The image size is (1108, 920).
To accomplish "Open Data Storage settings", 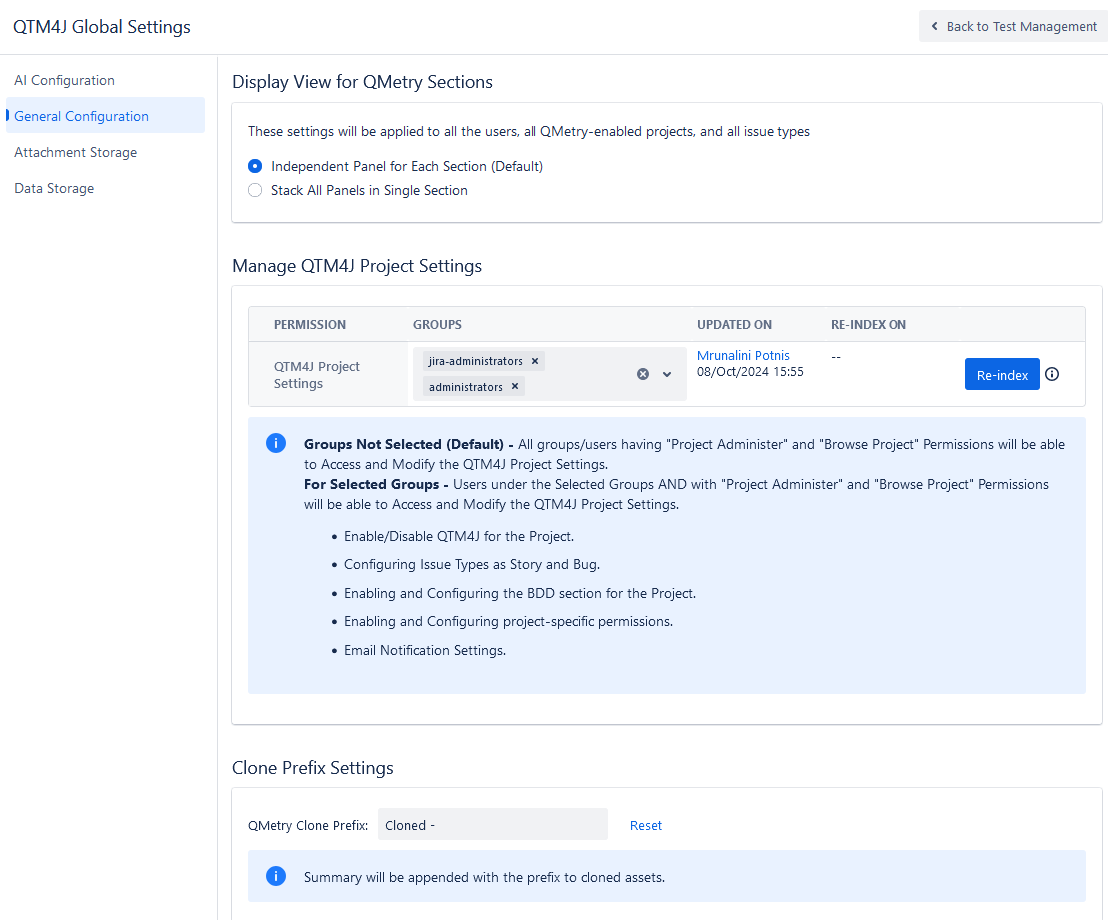I will pos(53,188).
